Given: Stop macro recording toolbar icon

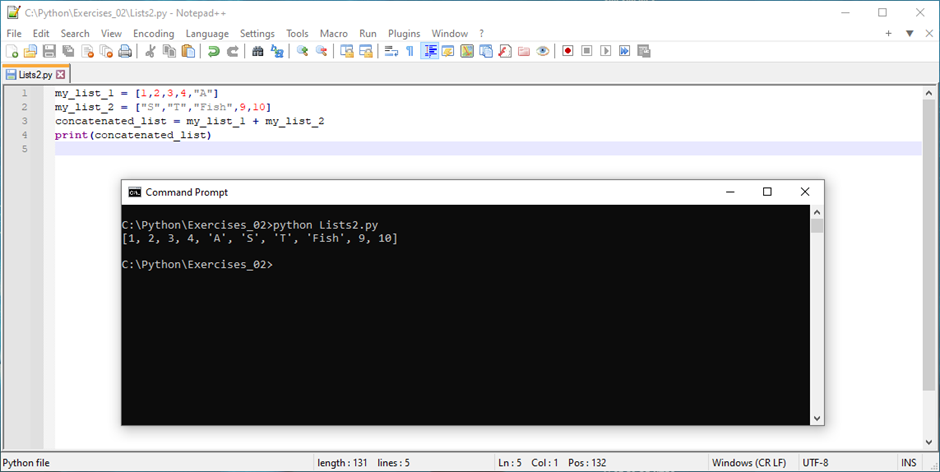Looking at the screenshot, I should (x=587, y=52).
